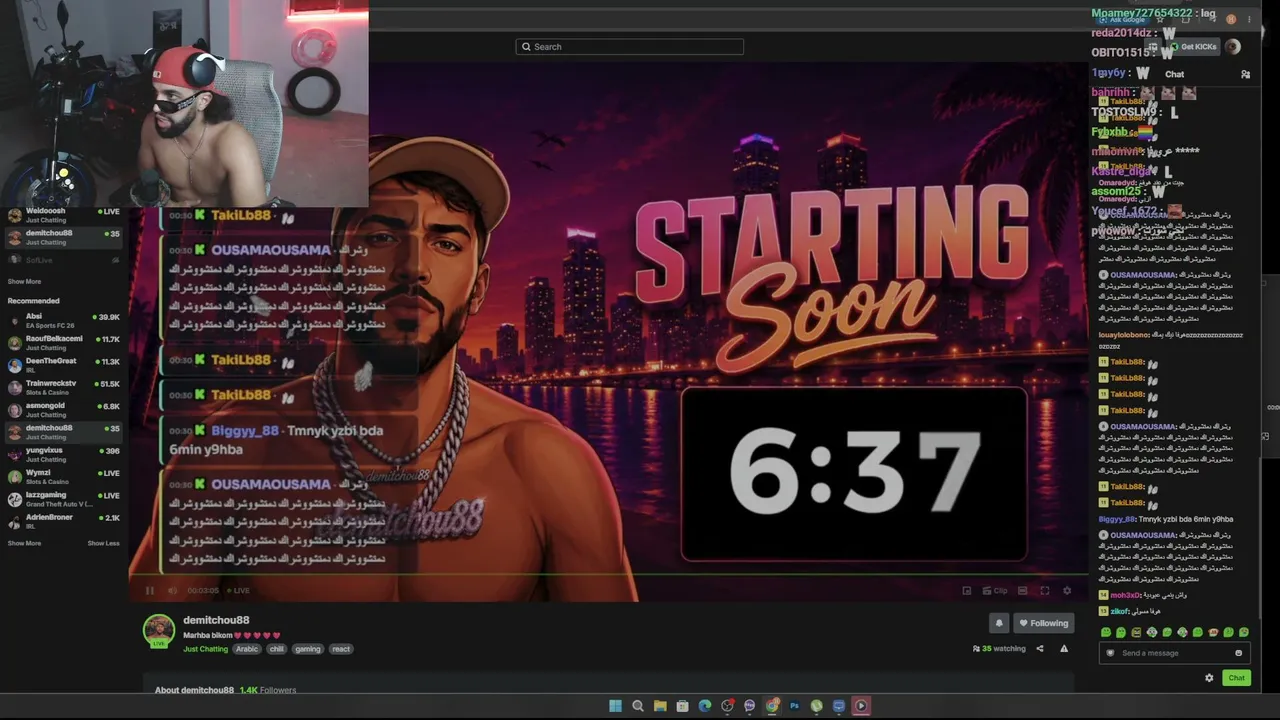
Task: Pause the live stream playback
Action: (150, 590)
